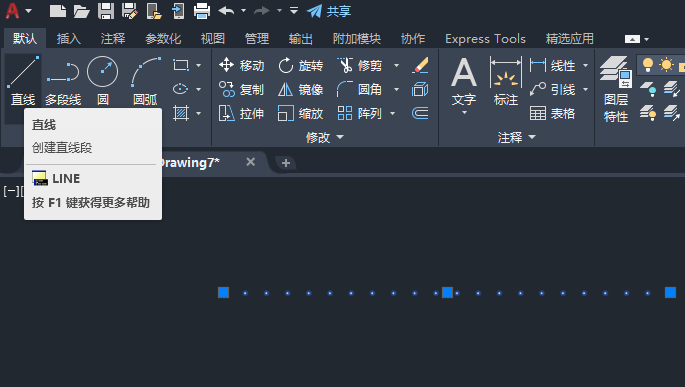Open the 管理 ribbon tab
Image resolution: width=685 pixels, height=387 pixels.
click(257, 38)
